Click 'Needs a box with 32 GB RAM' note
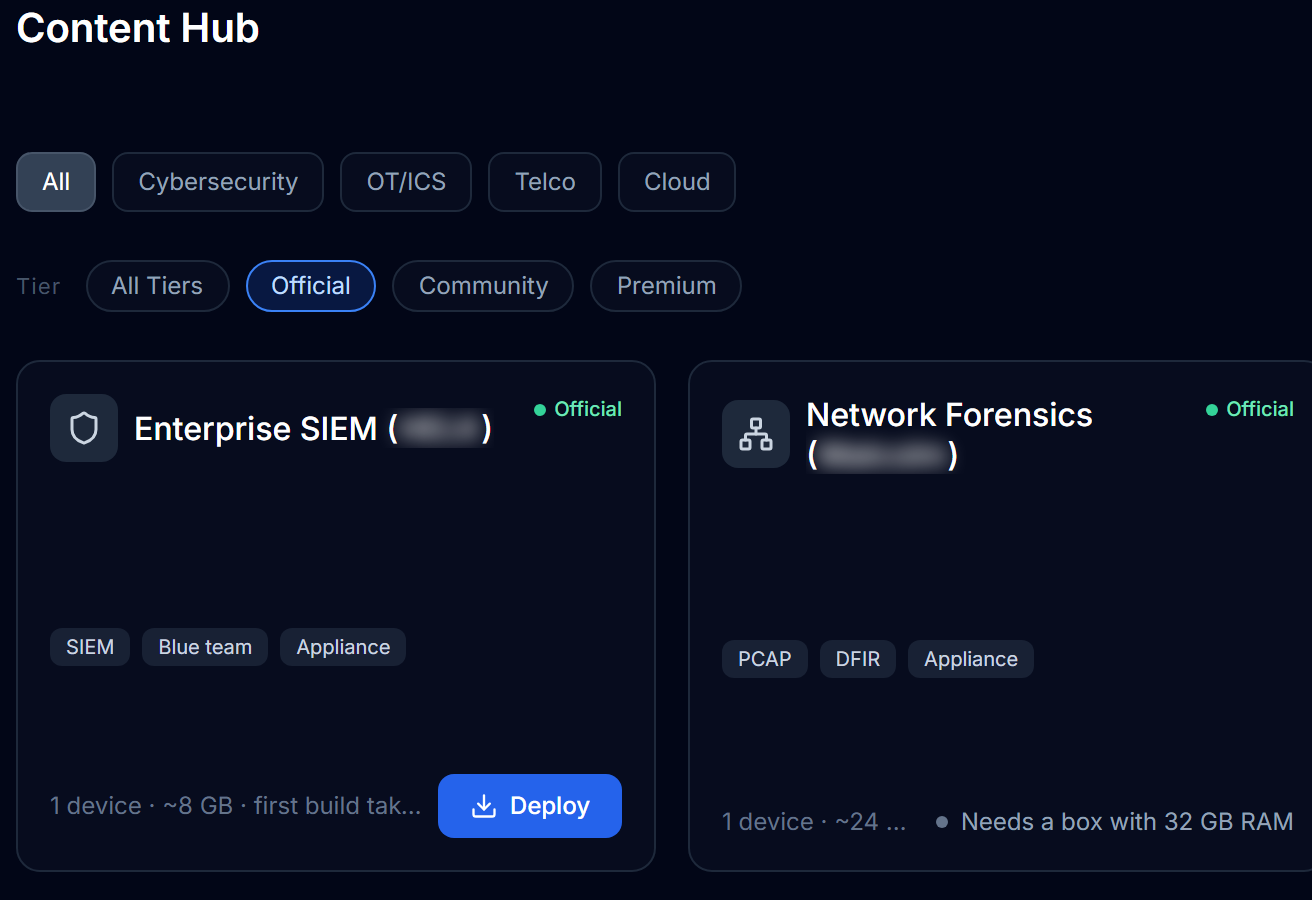Viewport: 1312px width, 900px height. coord(1127,822)
